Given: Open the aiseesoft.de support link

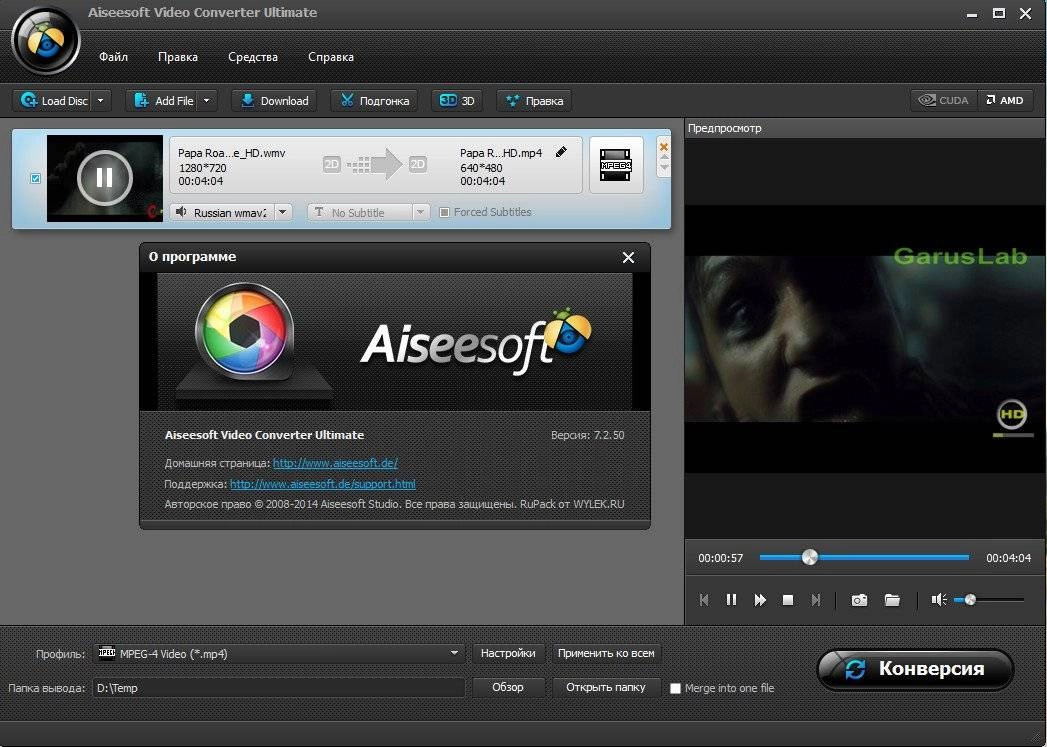Looking at the screenshot, I should (x=323, y=484).
